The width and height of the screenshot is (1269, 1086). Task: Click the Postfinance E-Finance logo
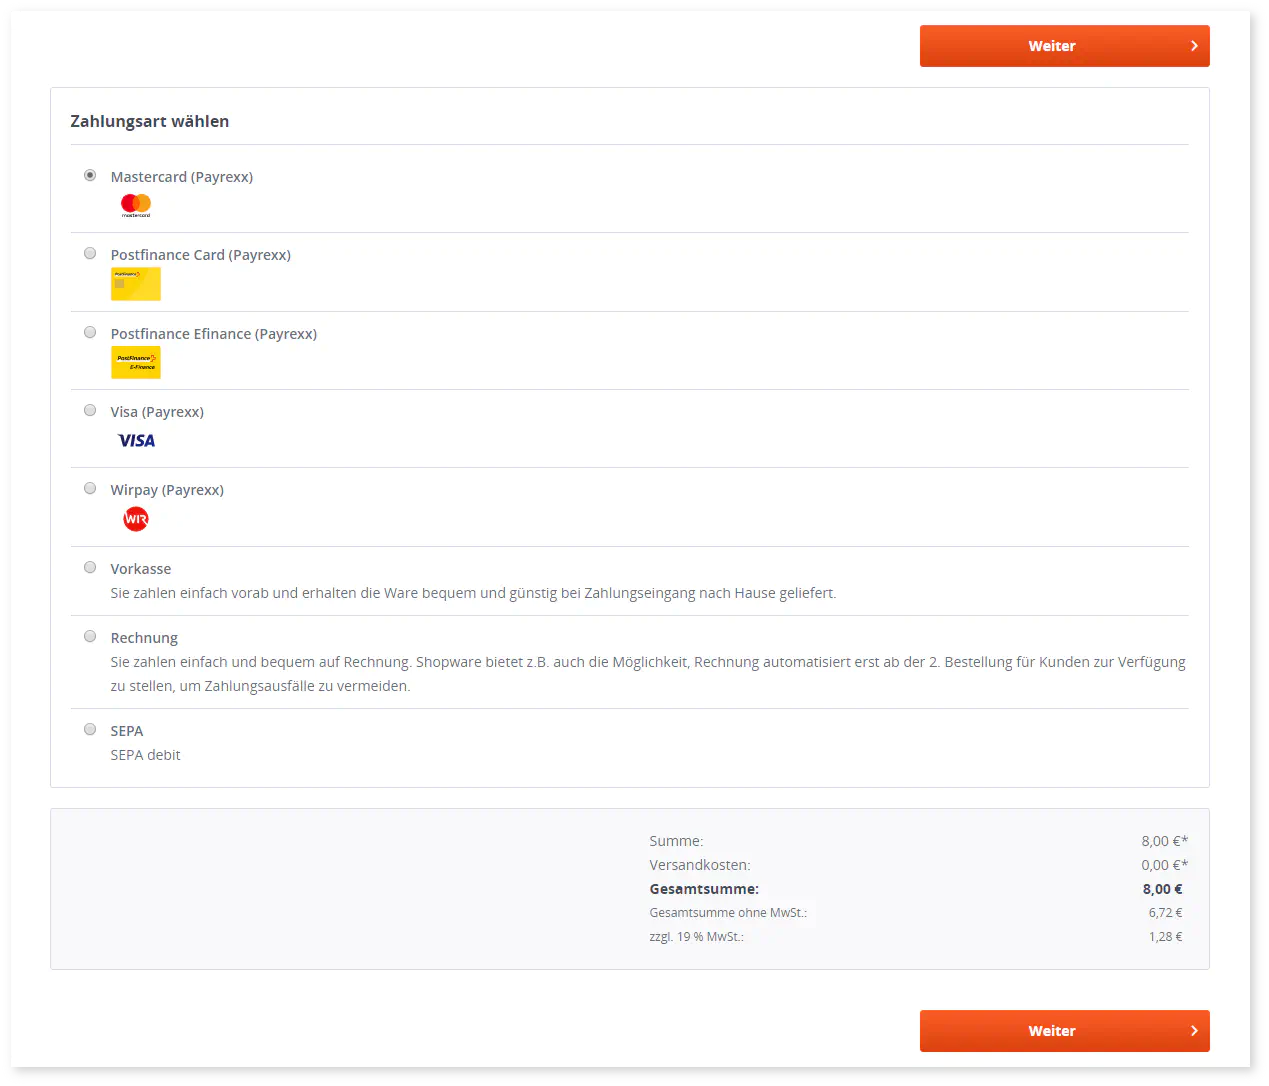pos(136,362)
